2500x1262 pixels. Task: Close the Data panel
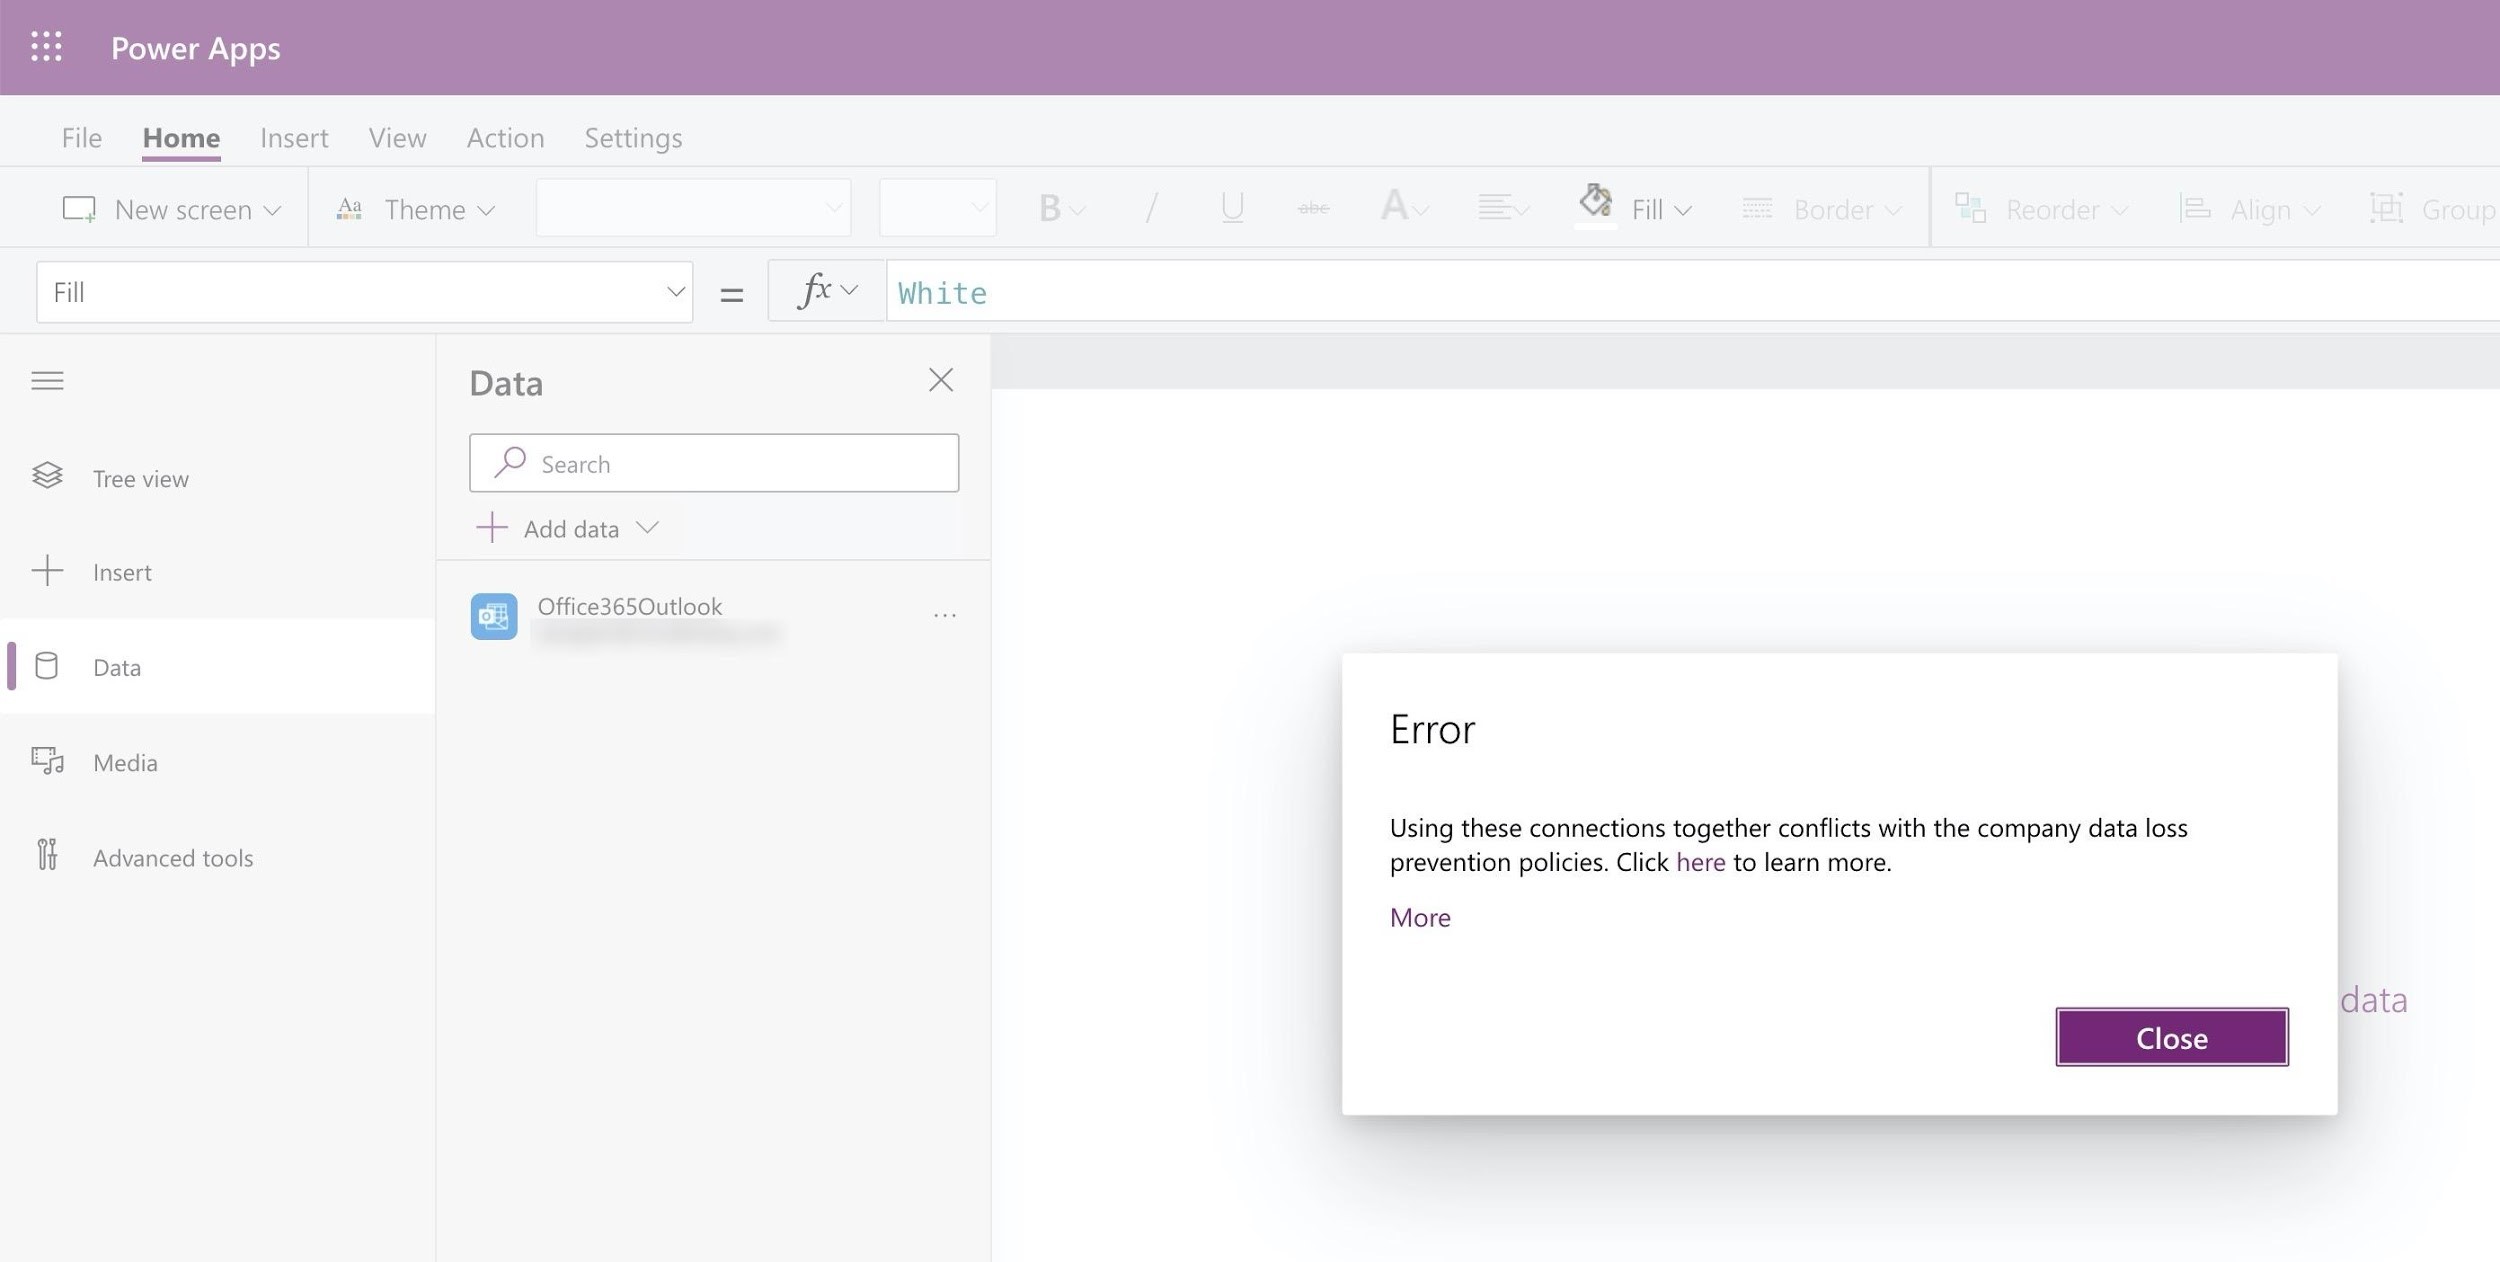click(x=940, y=380)
